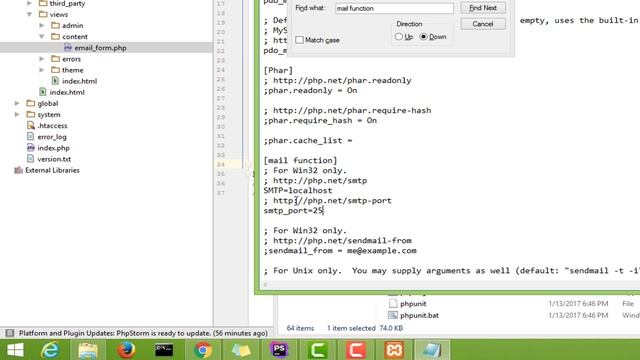
Task: Click the External Libraries icon
Action: coord(18,170)
